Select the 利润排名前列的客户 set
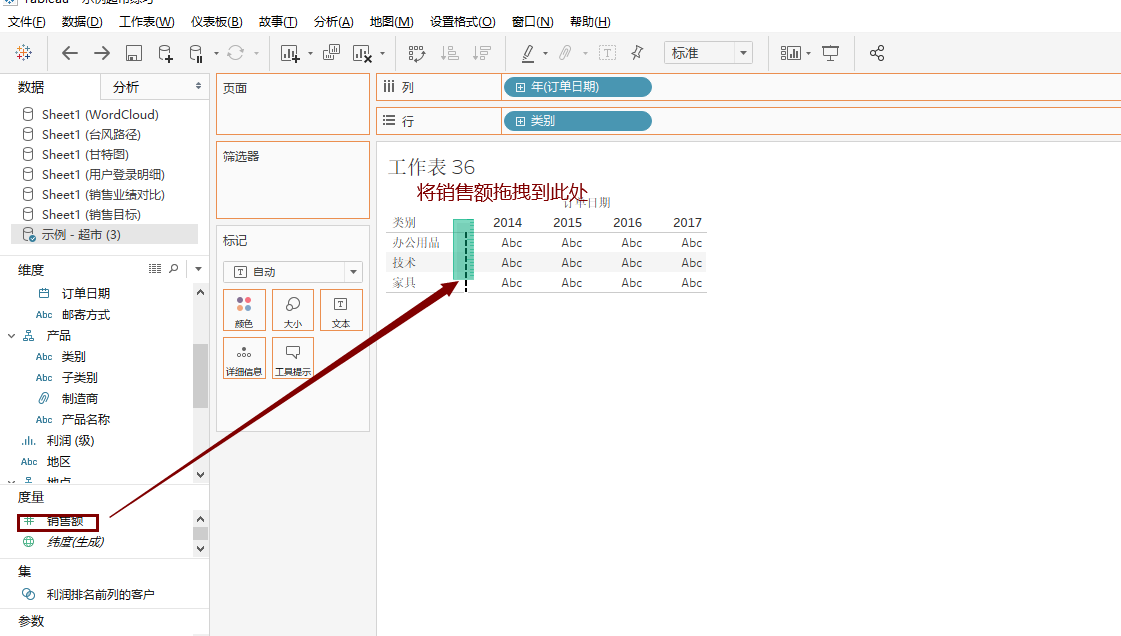Image resolution: width=1121 pixels, height=636 pixels. pos(100,595)
